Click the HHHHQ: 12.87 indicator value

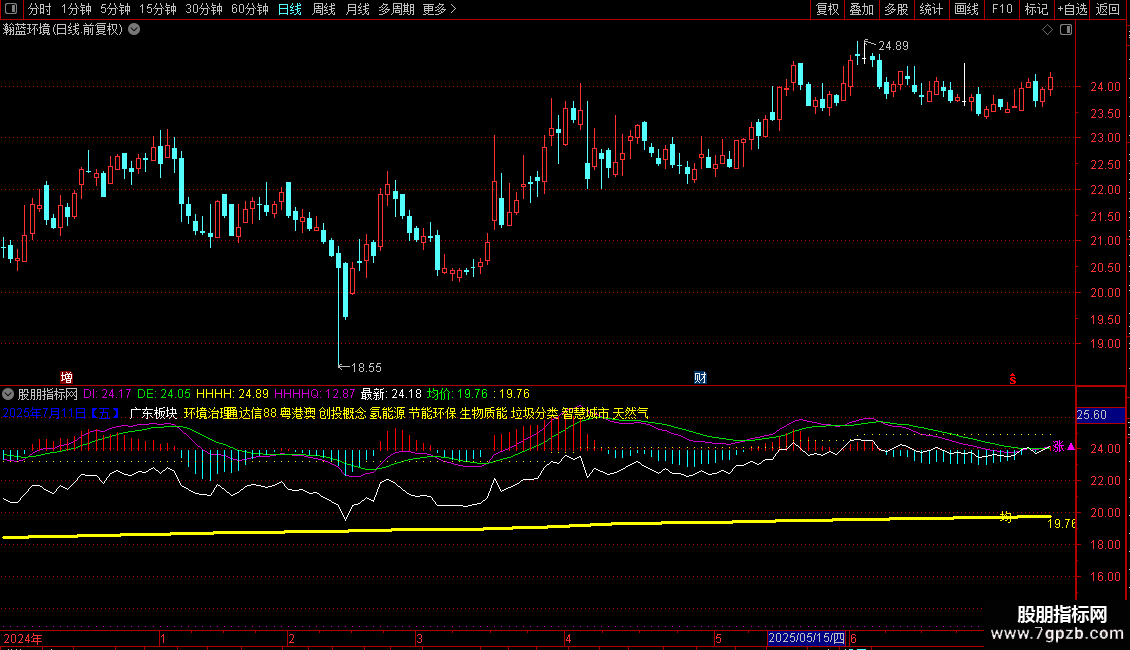(x=315, y=394)
